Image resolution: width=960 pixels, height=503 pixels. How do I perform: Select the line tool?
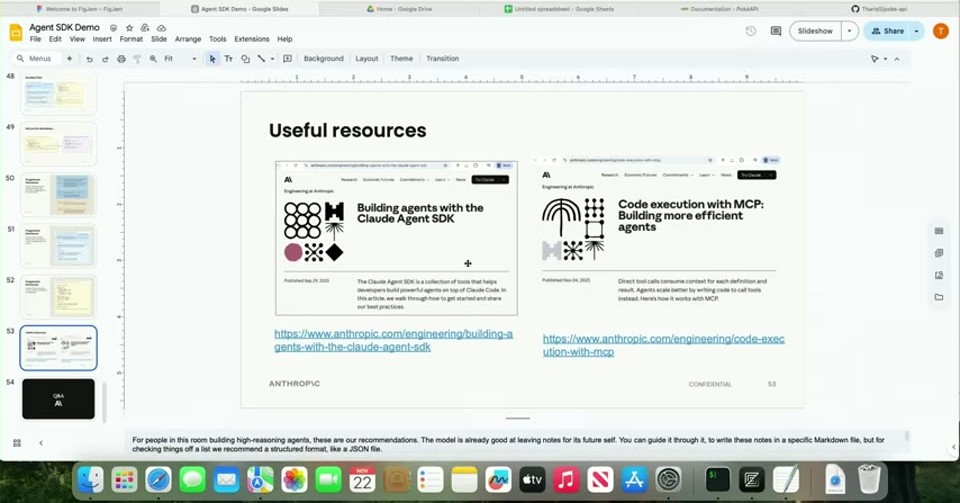coord(261,59)
